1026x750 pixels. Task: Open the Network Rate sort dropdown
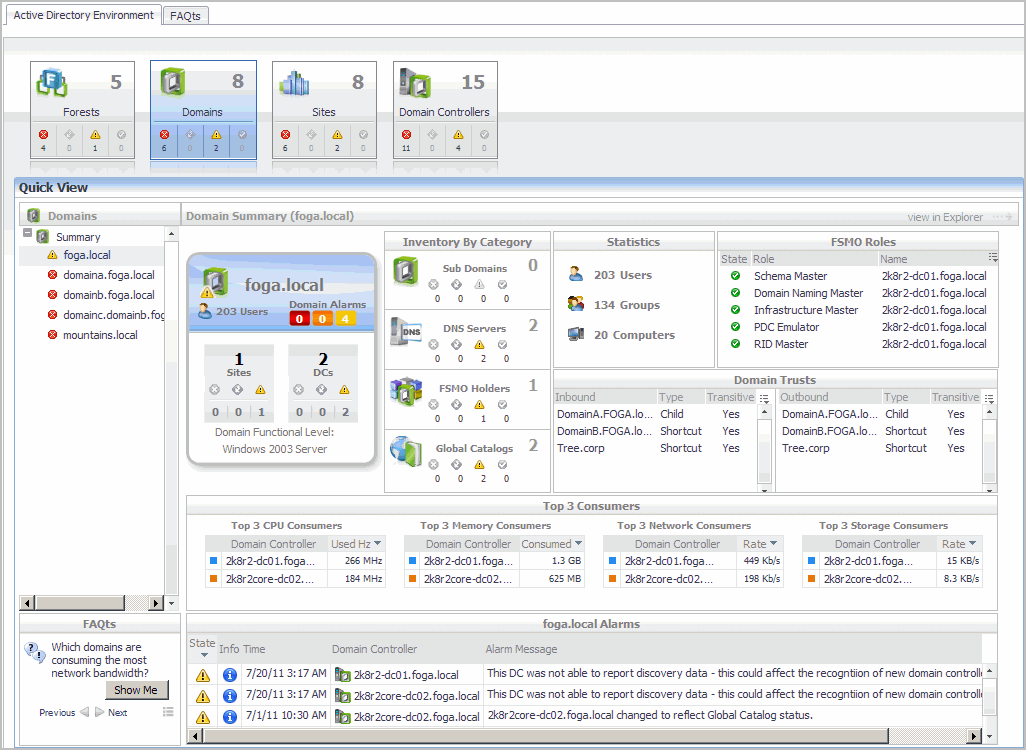tap(773, 543)
